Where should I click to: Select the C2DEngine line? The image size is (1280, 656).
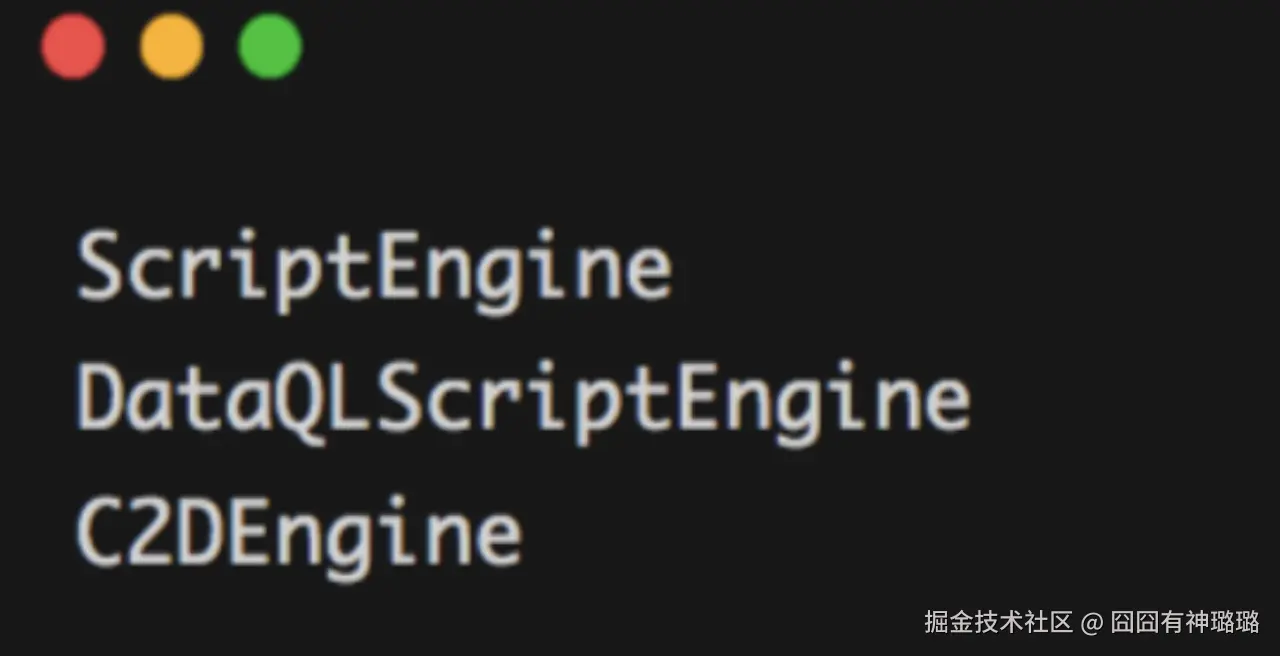[x=299, y=534]
